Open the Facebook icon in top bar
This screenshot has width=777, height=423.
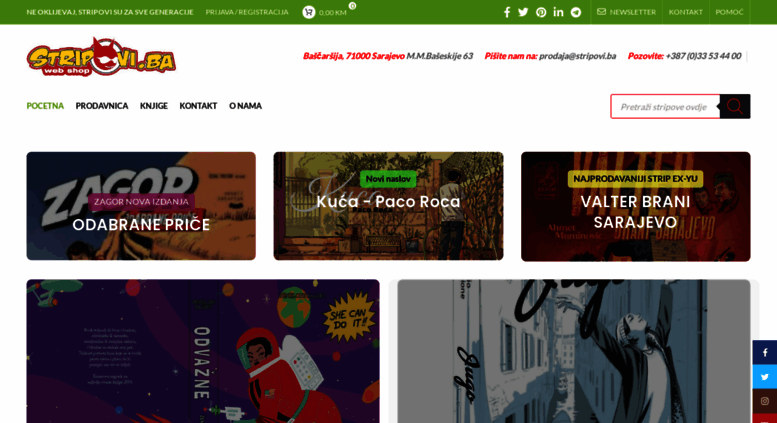(506, 12)
